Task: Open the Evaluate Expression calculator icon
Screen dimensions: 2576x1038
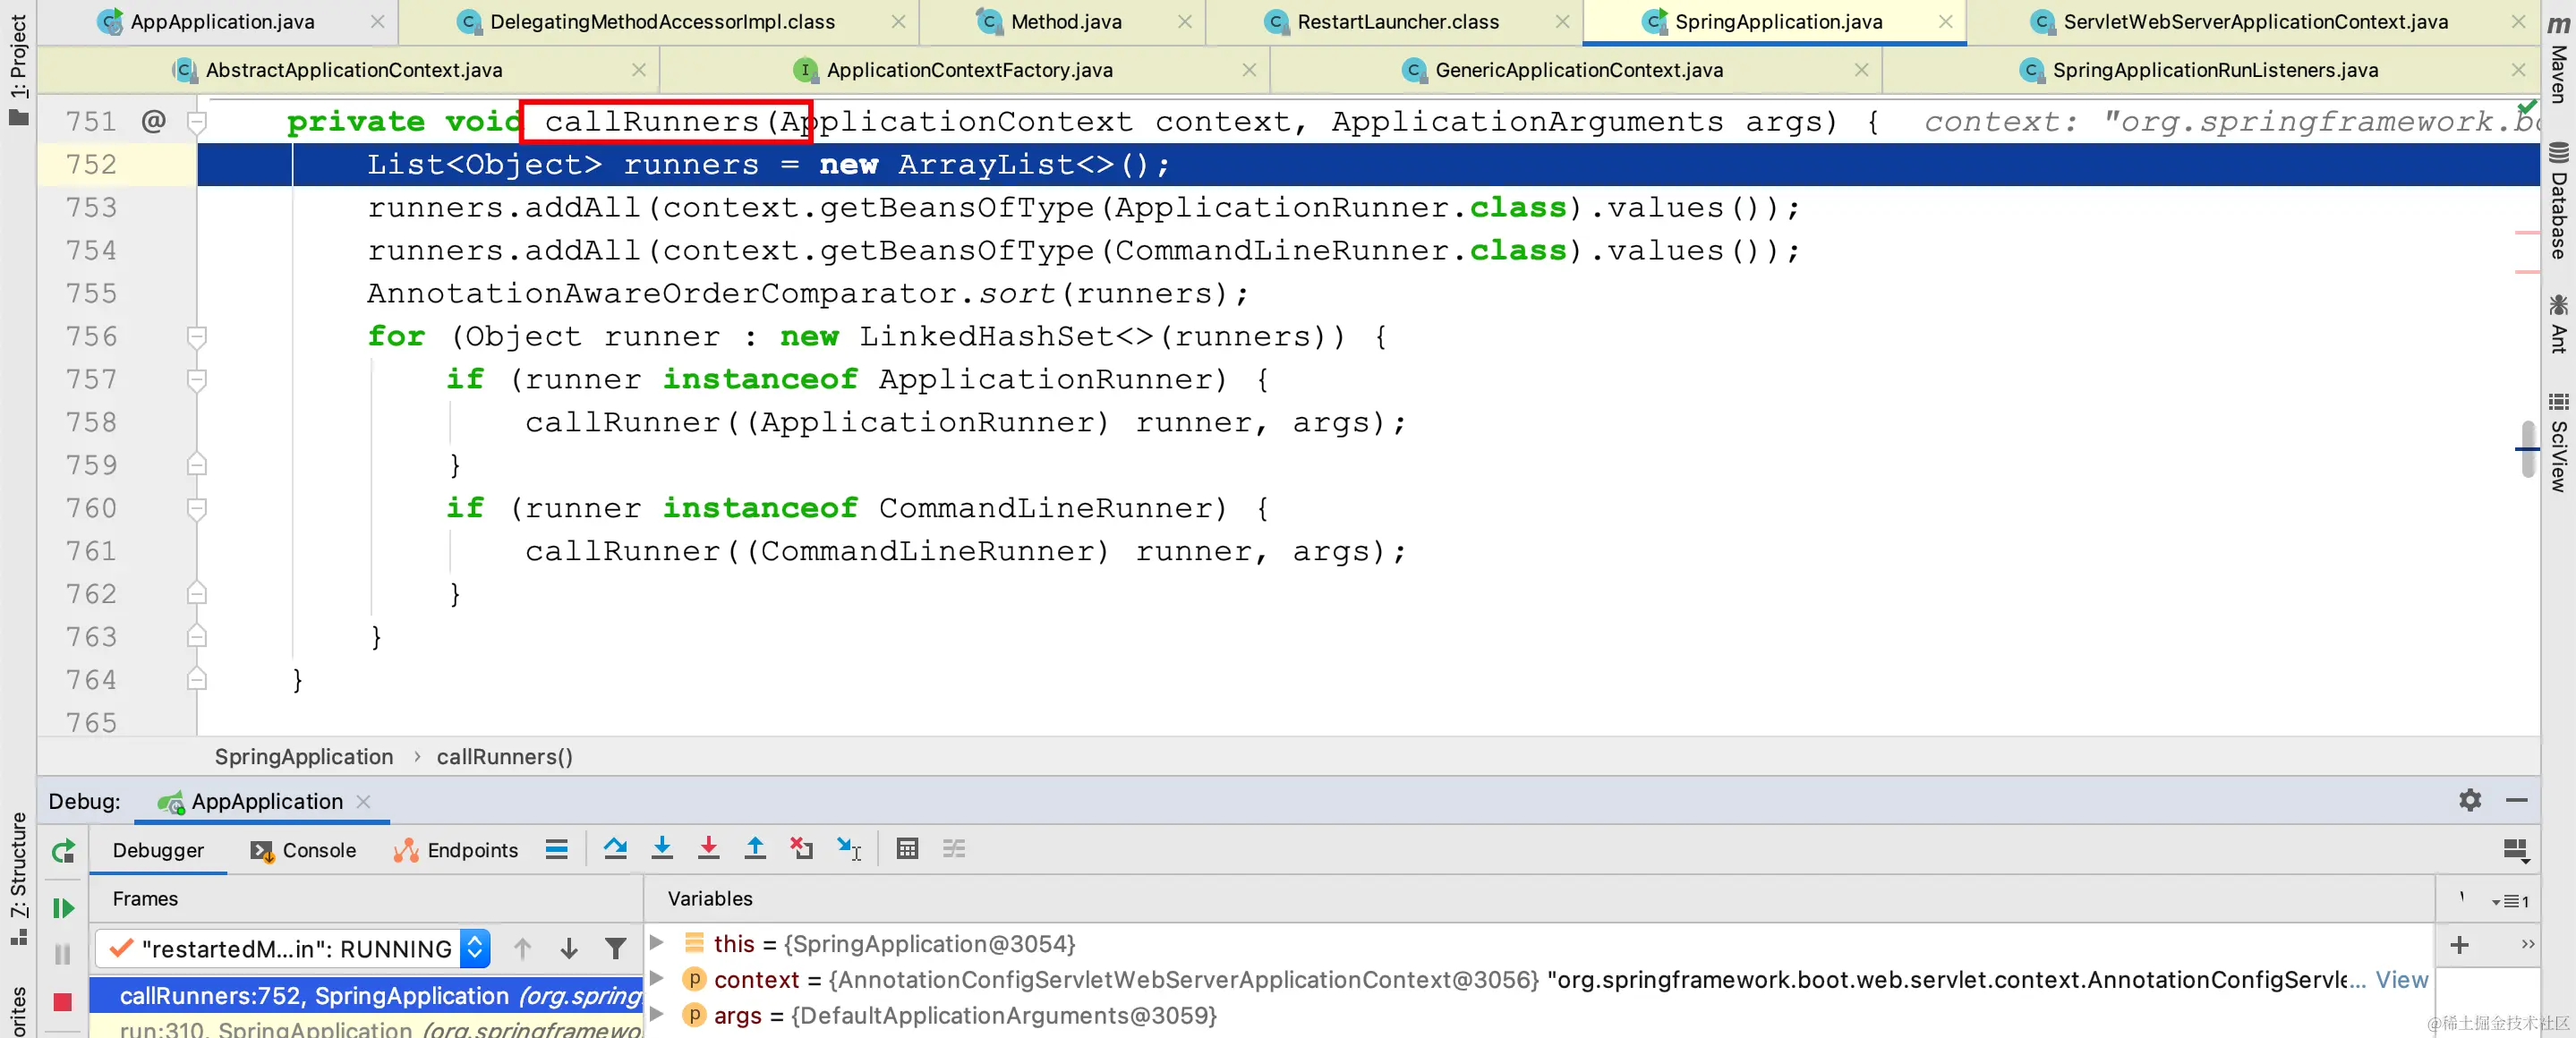Action: tap(907, 849)
